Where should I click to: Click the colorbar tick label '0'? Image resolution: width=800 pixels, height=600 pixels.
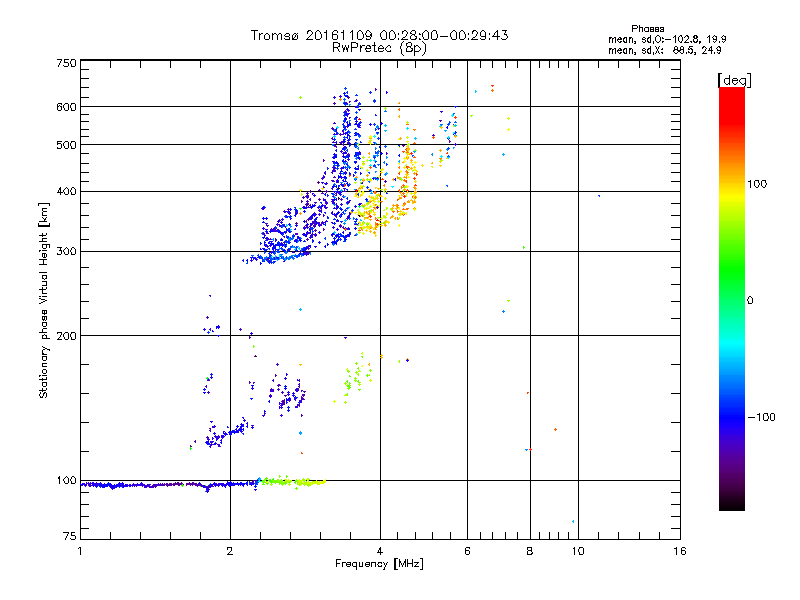click(x=750, y=301)
